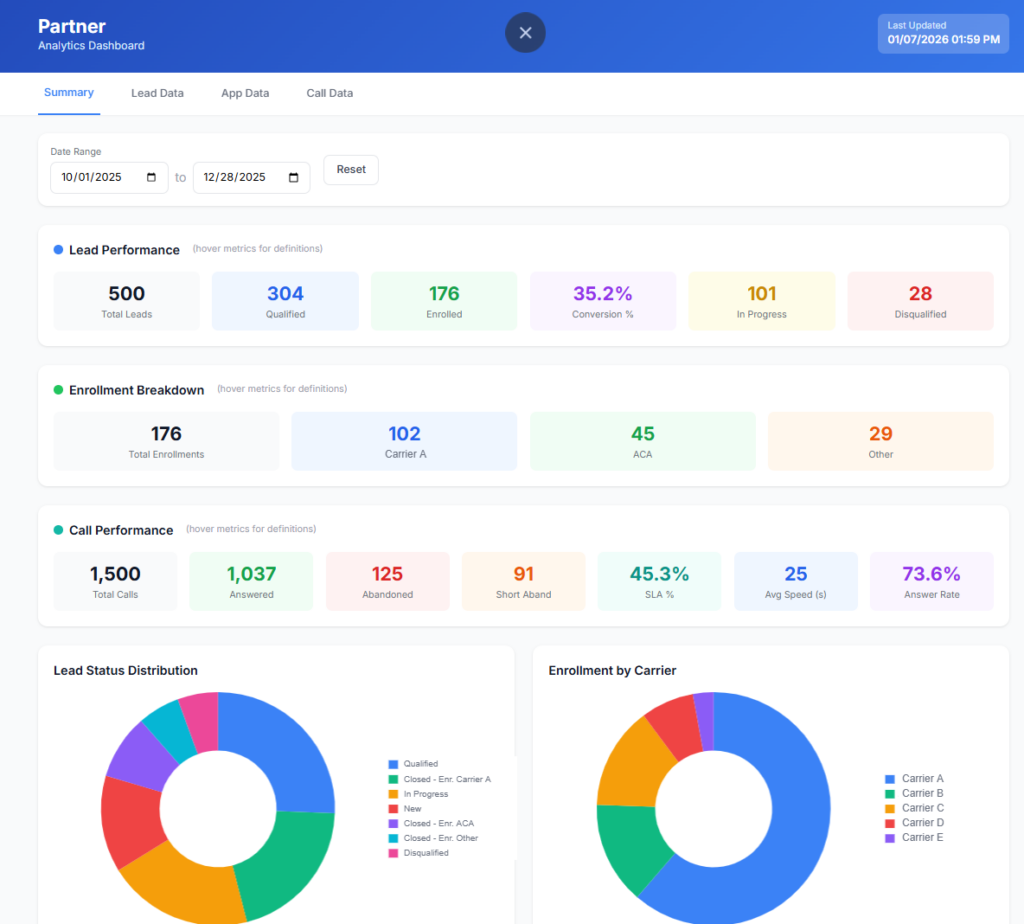
Task: Click the Lead Status Distribution chart title
Action: 125,671
